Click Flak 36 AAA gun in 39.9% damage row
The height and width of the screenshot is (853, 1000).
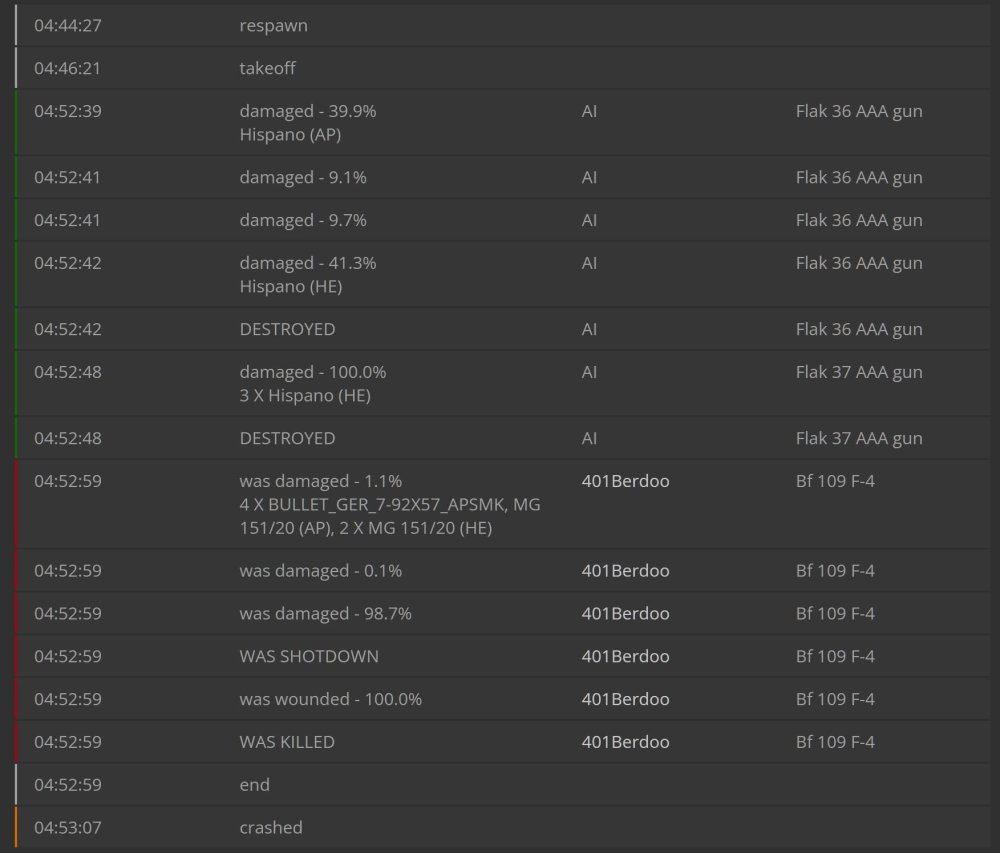point(859,111)
